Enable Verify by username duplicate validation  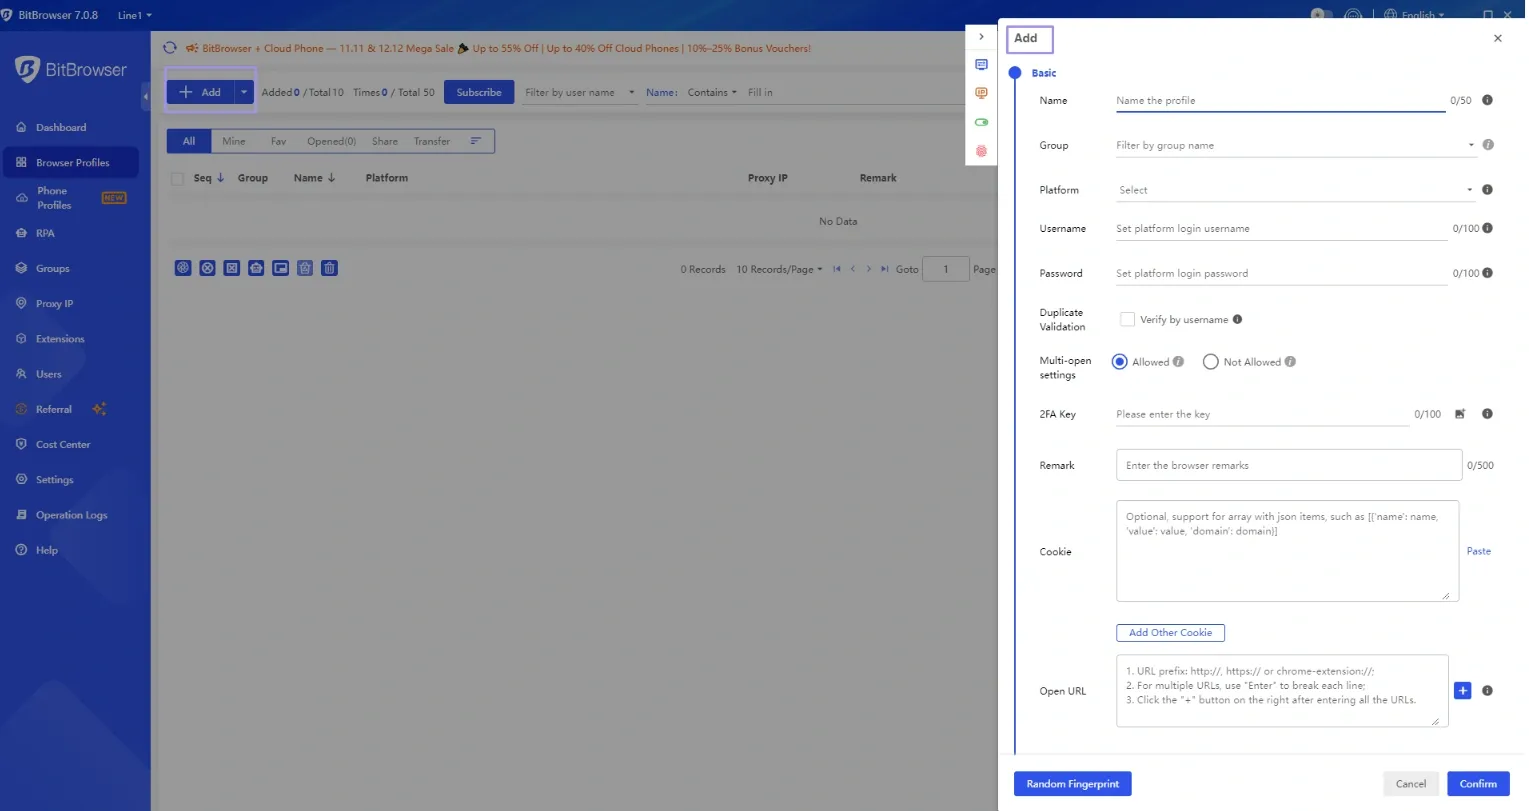click(x=1127, y=319)
